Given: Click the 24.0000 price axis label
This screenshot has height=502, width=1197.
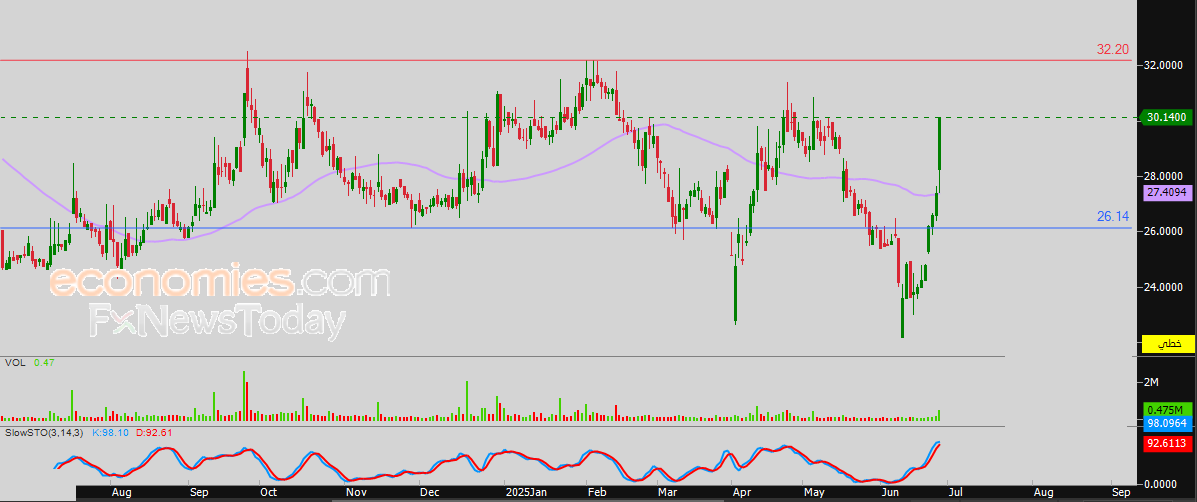Looking at the screenshot, I should coord(1165,287).
